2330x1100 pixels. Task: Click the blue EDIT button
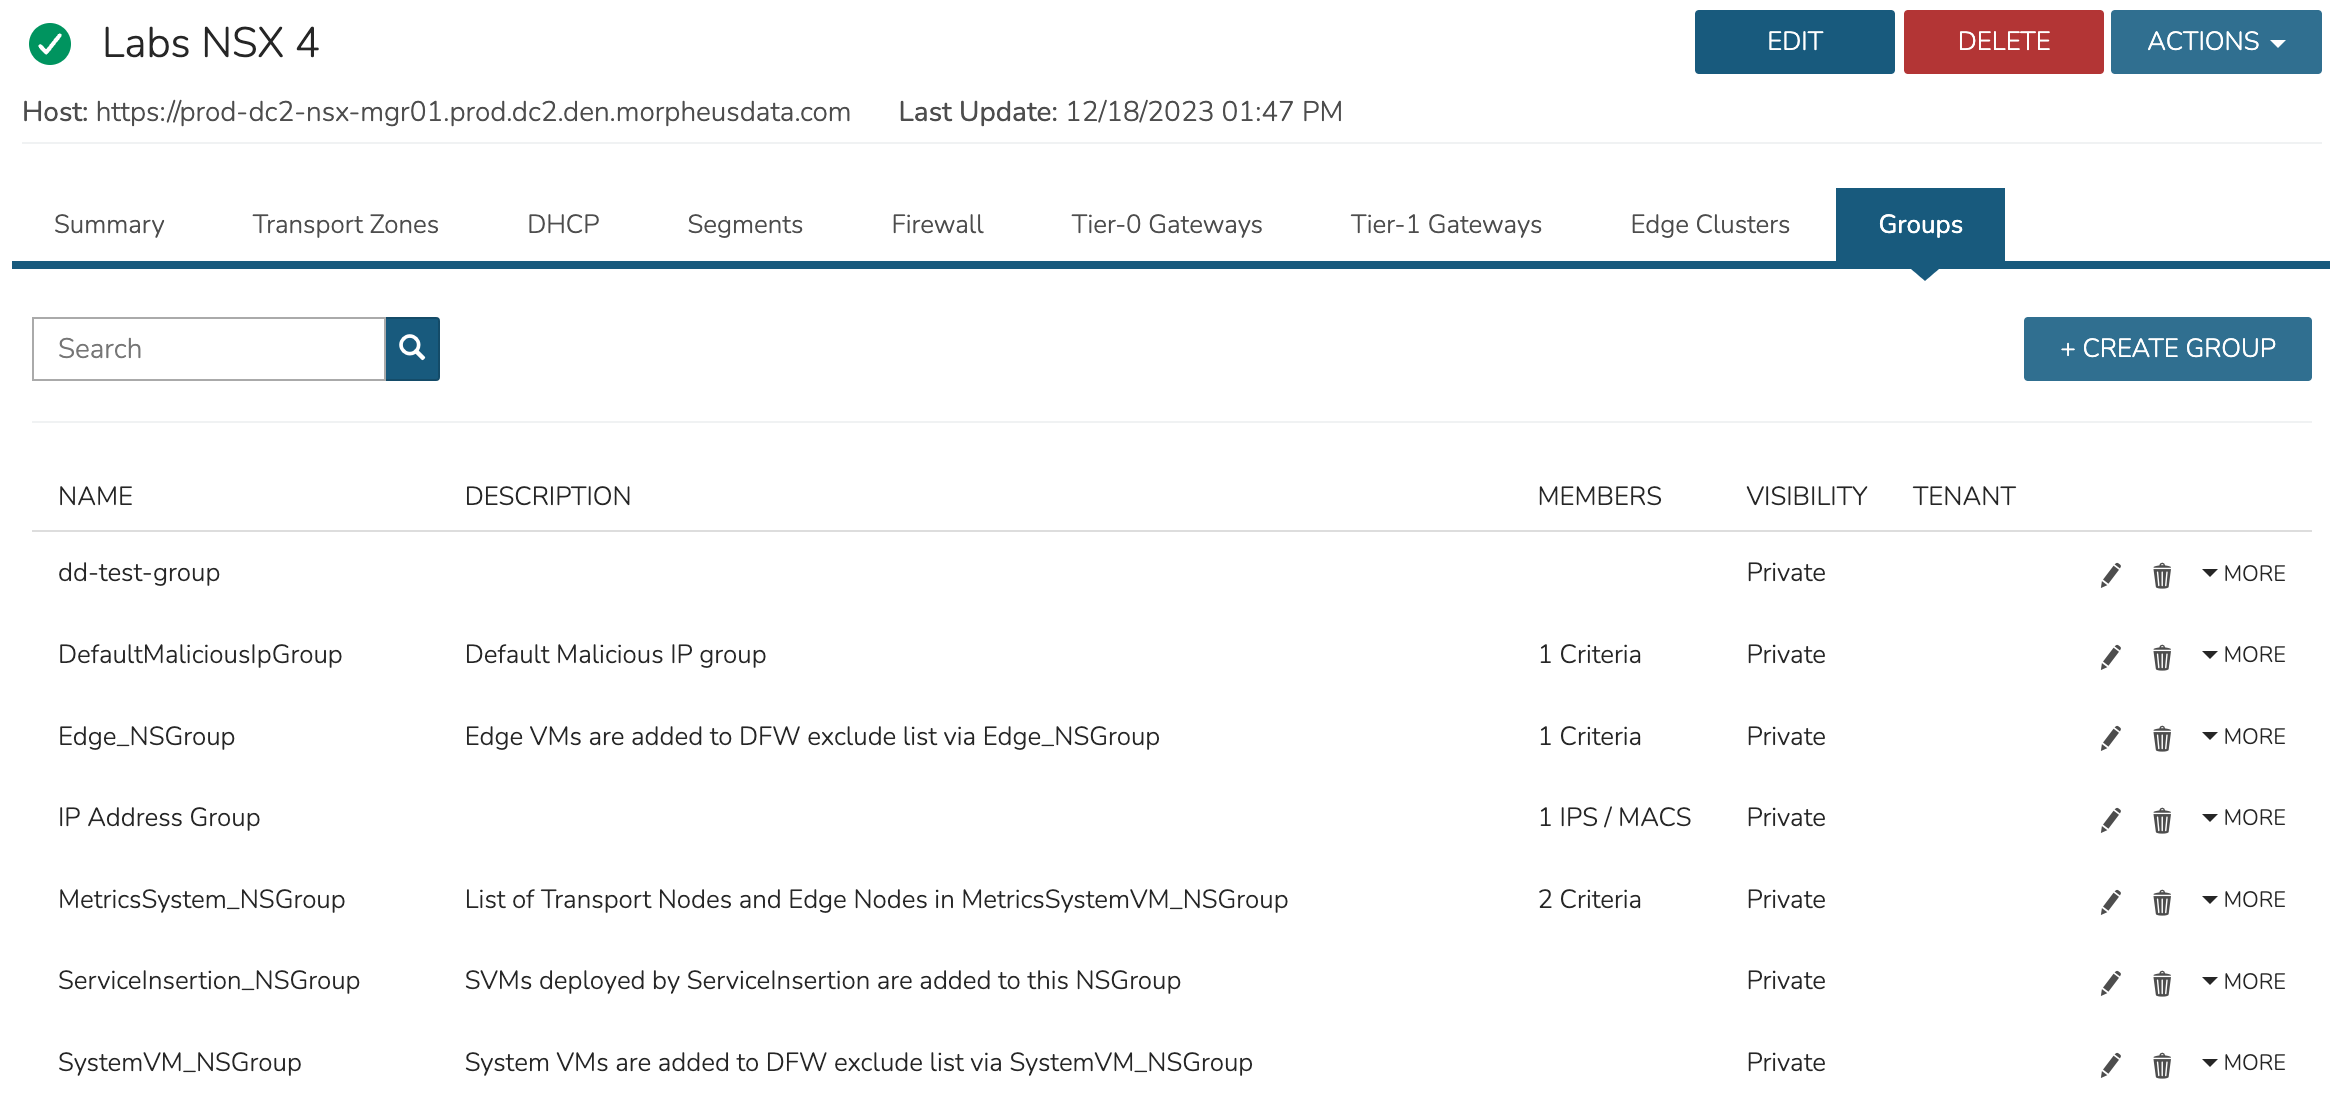click(x=1794, y=42)
